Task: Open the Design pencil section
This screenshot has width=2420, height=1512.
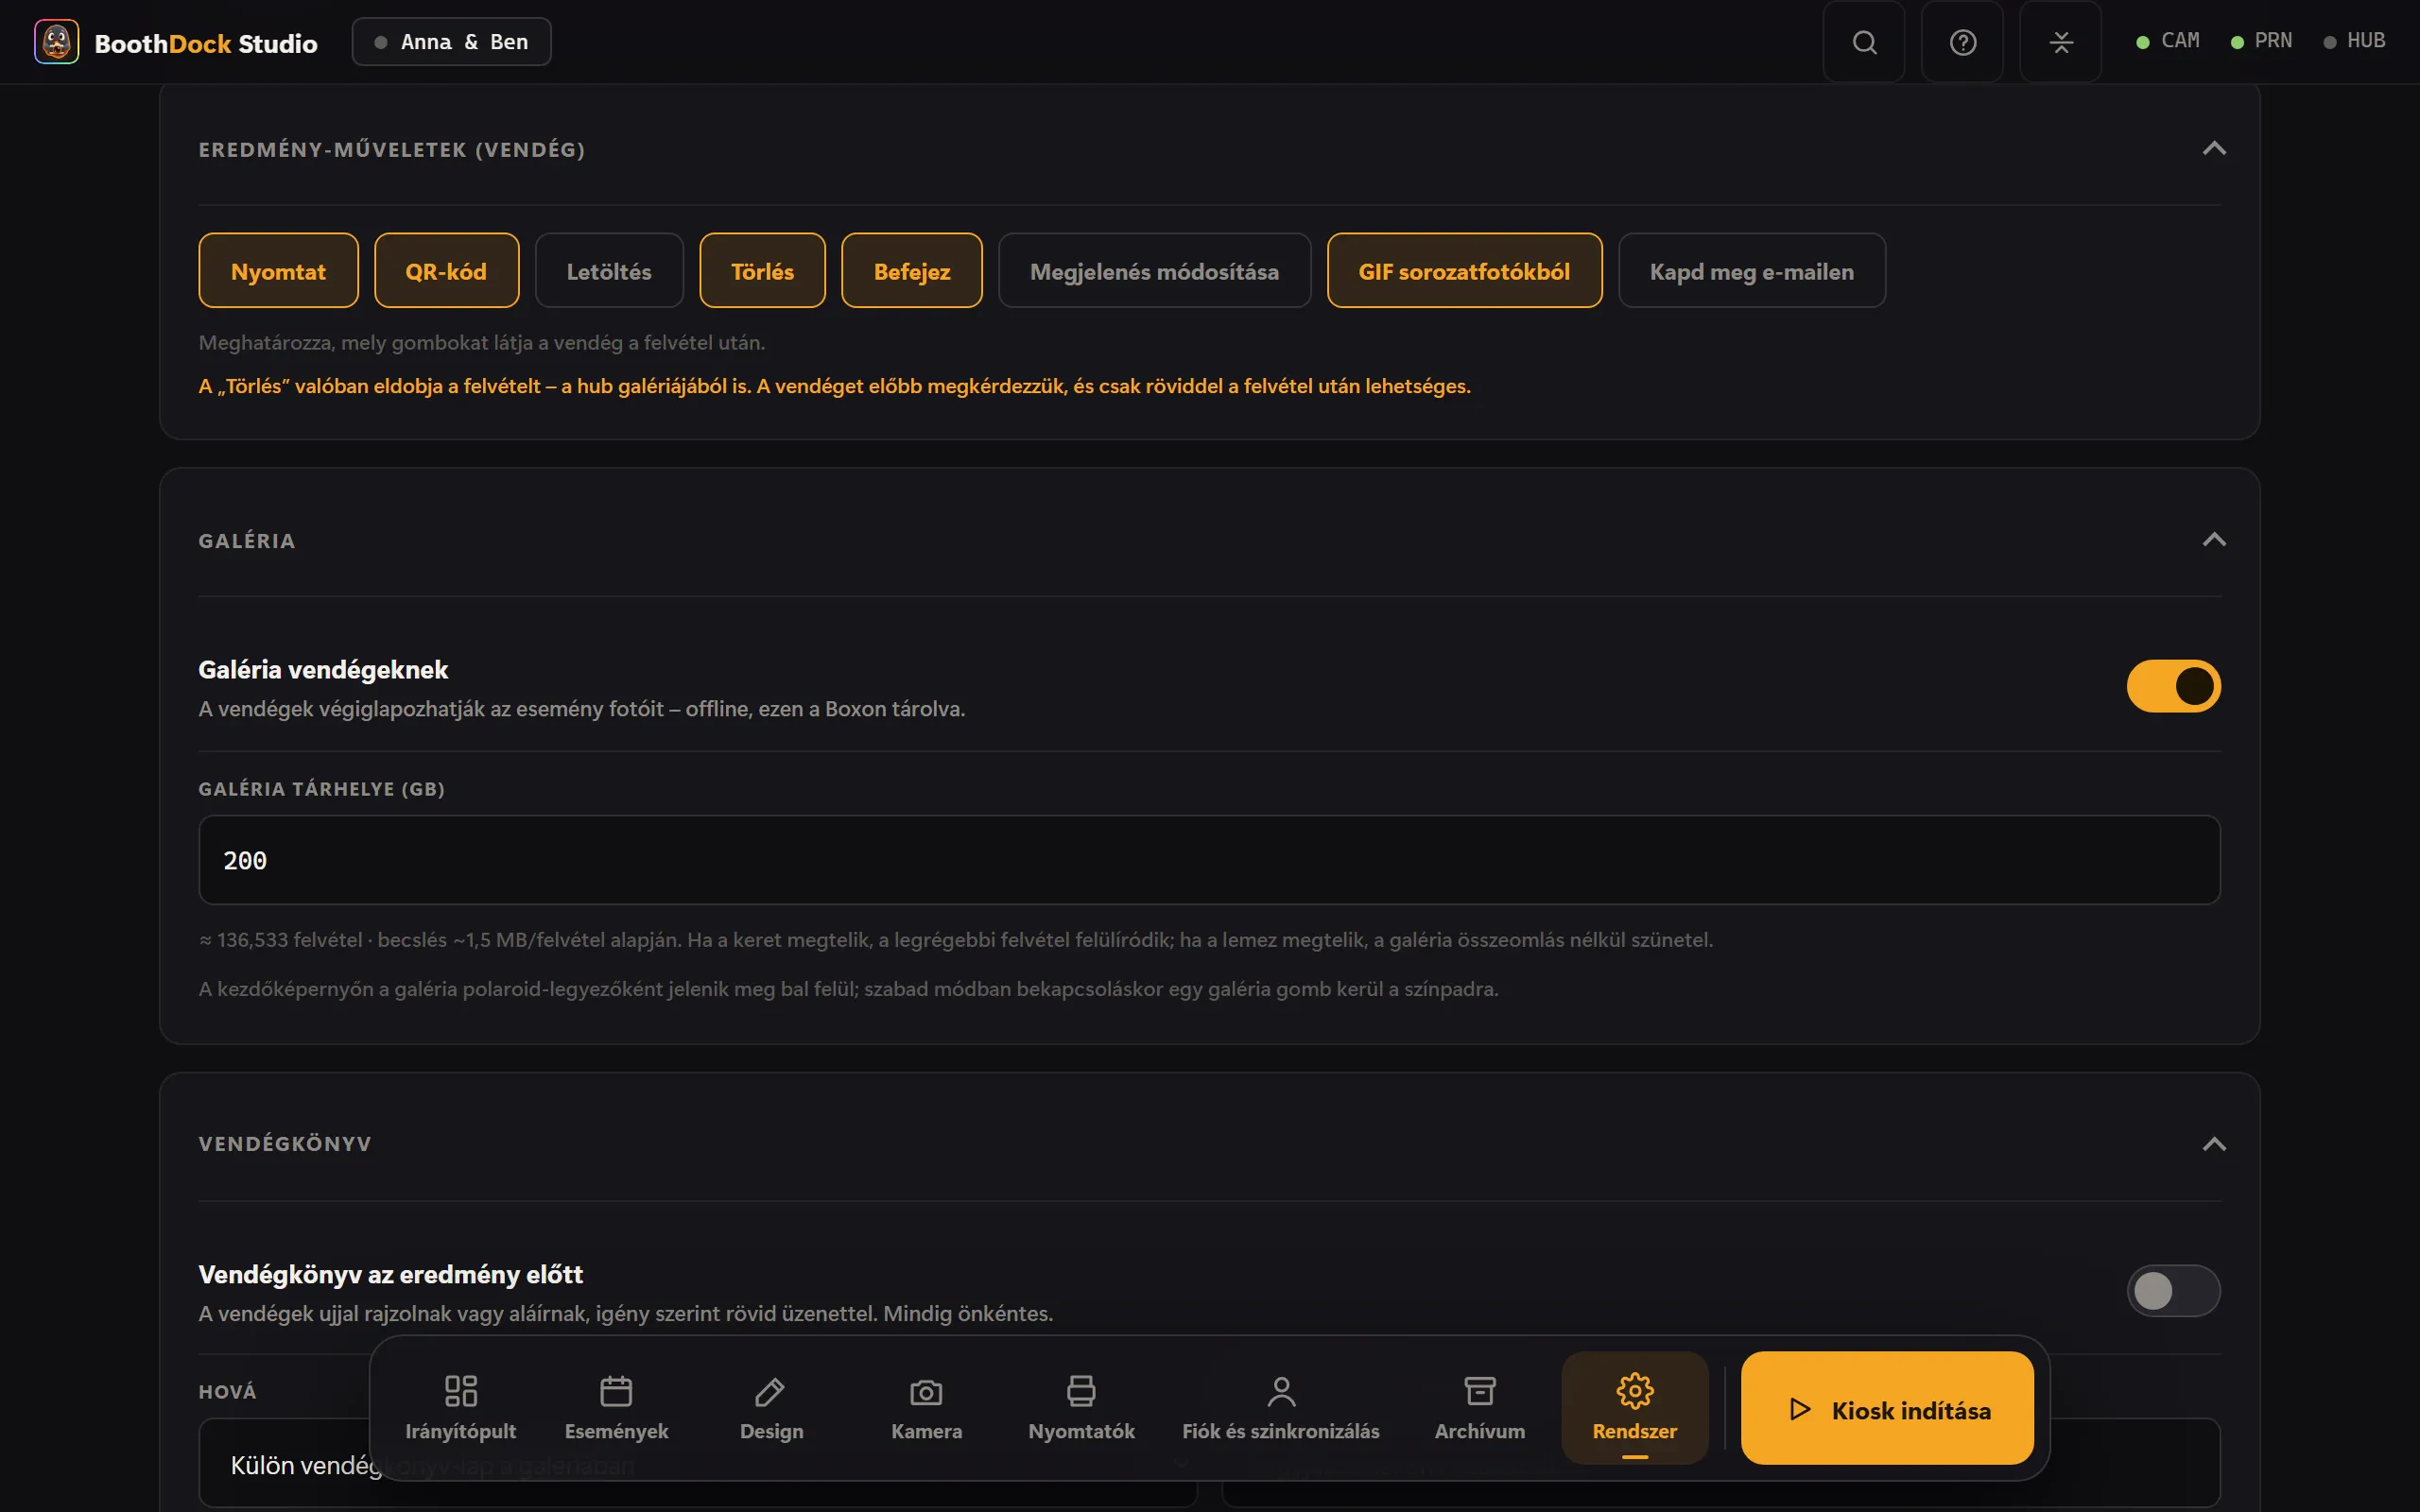Action: pos(771,1407)
